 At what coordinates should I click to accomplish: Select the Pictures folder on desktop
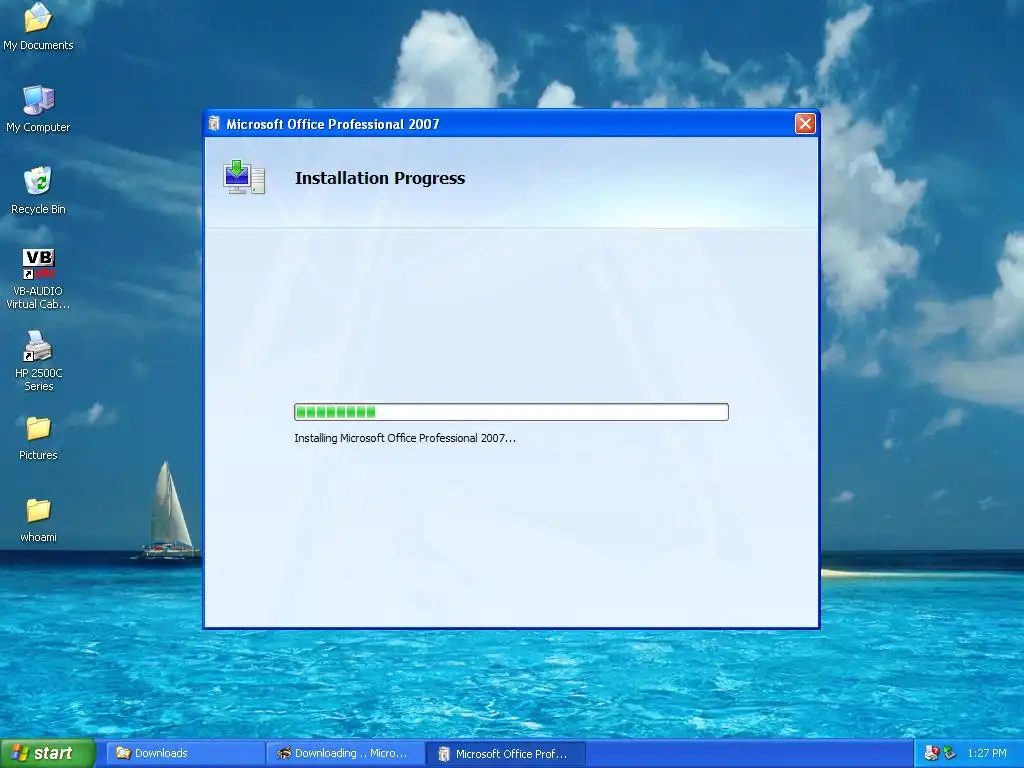[38, 438]
